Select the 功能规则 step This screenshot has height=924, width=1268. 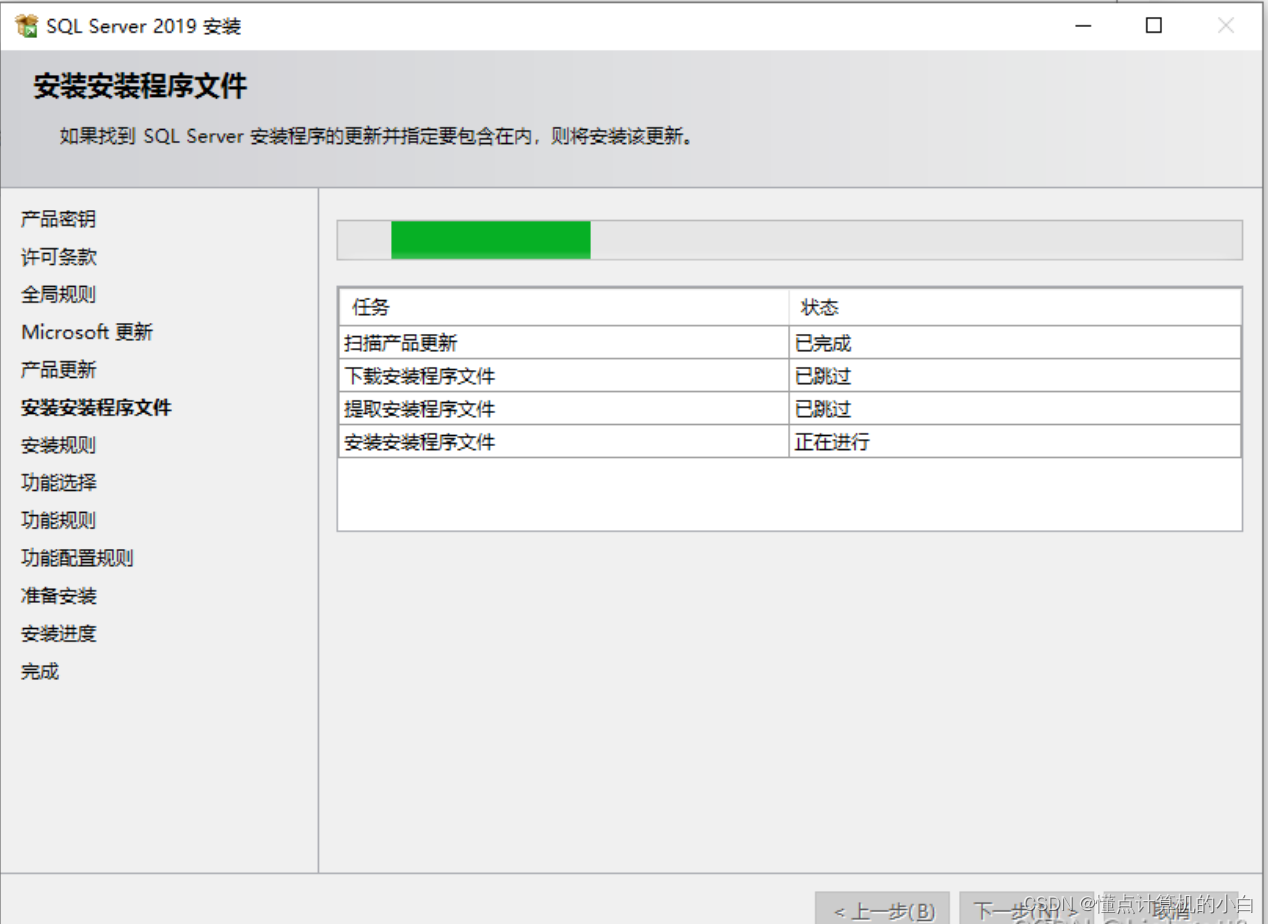coord(59,521)
